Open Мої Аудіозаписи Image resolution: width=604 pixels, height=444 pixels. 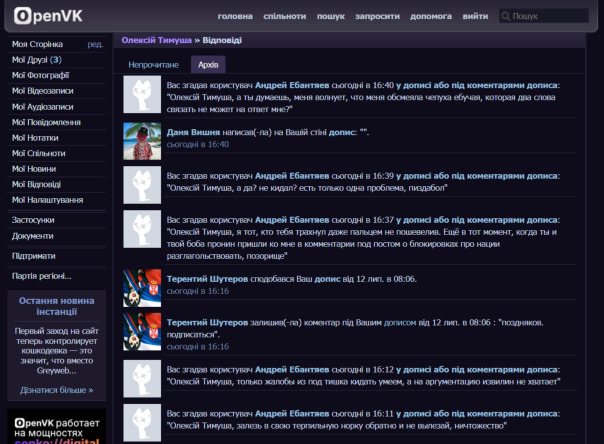42,107
